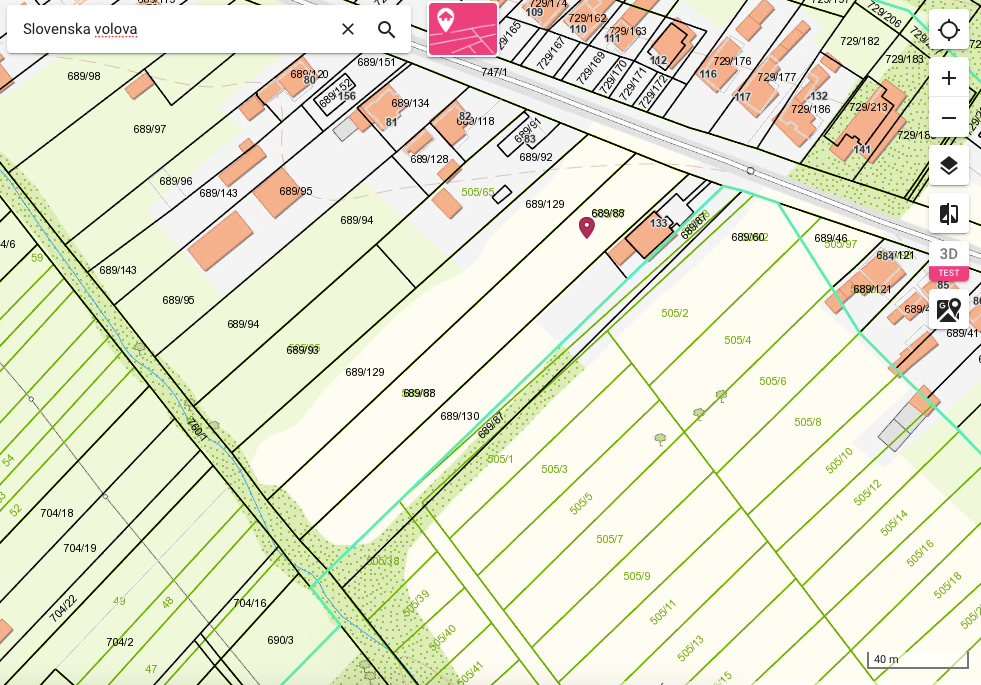
Task: Toggle the 3D TEST view
Action: coord(949,260)
